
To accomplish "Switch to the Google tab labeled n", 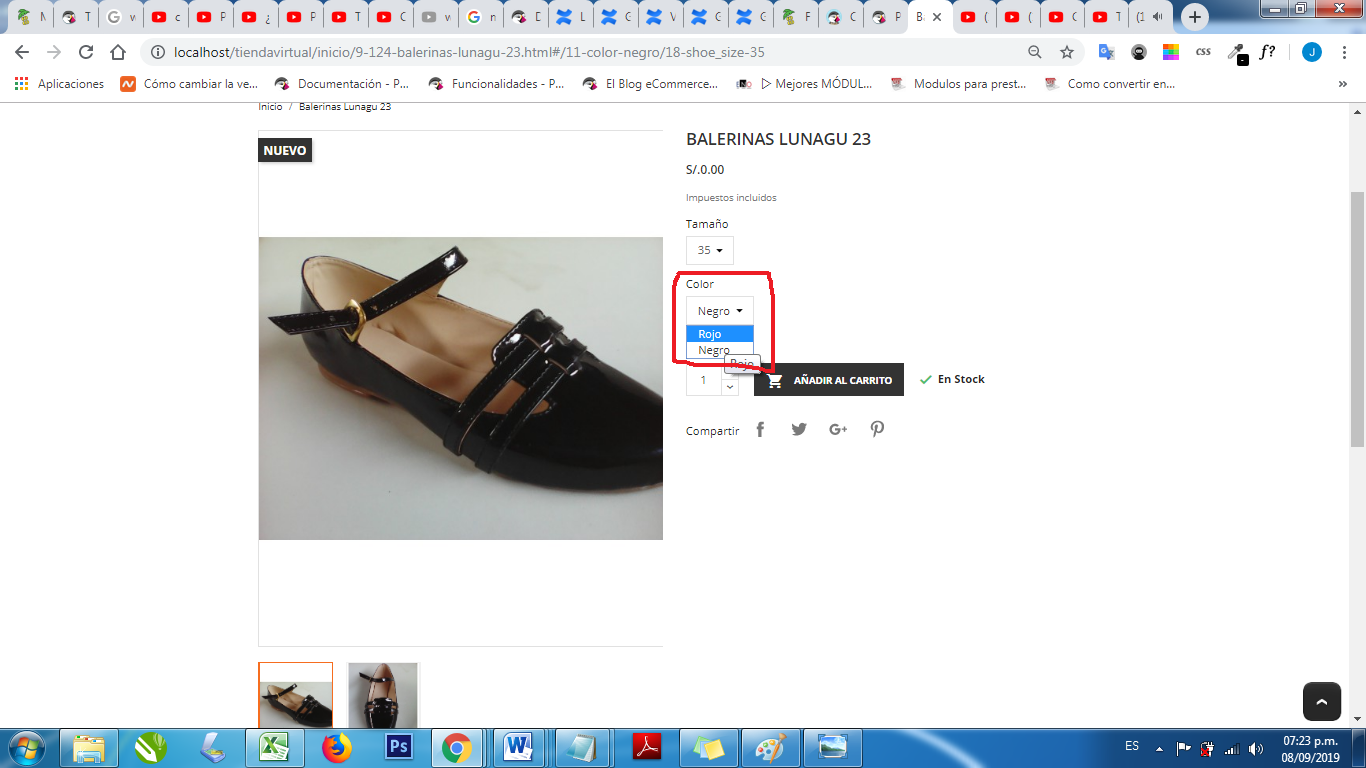I will click(x=480, y=17).
